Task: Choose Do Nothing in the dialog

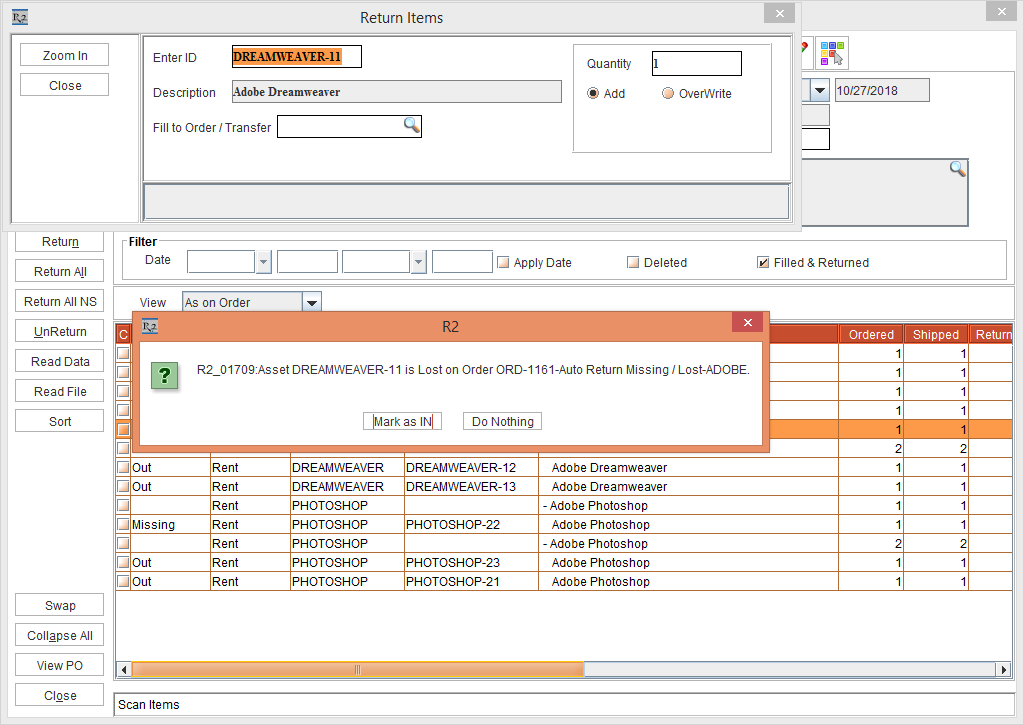Action: pyautogui.click(x=502, y=422)
